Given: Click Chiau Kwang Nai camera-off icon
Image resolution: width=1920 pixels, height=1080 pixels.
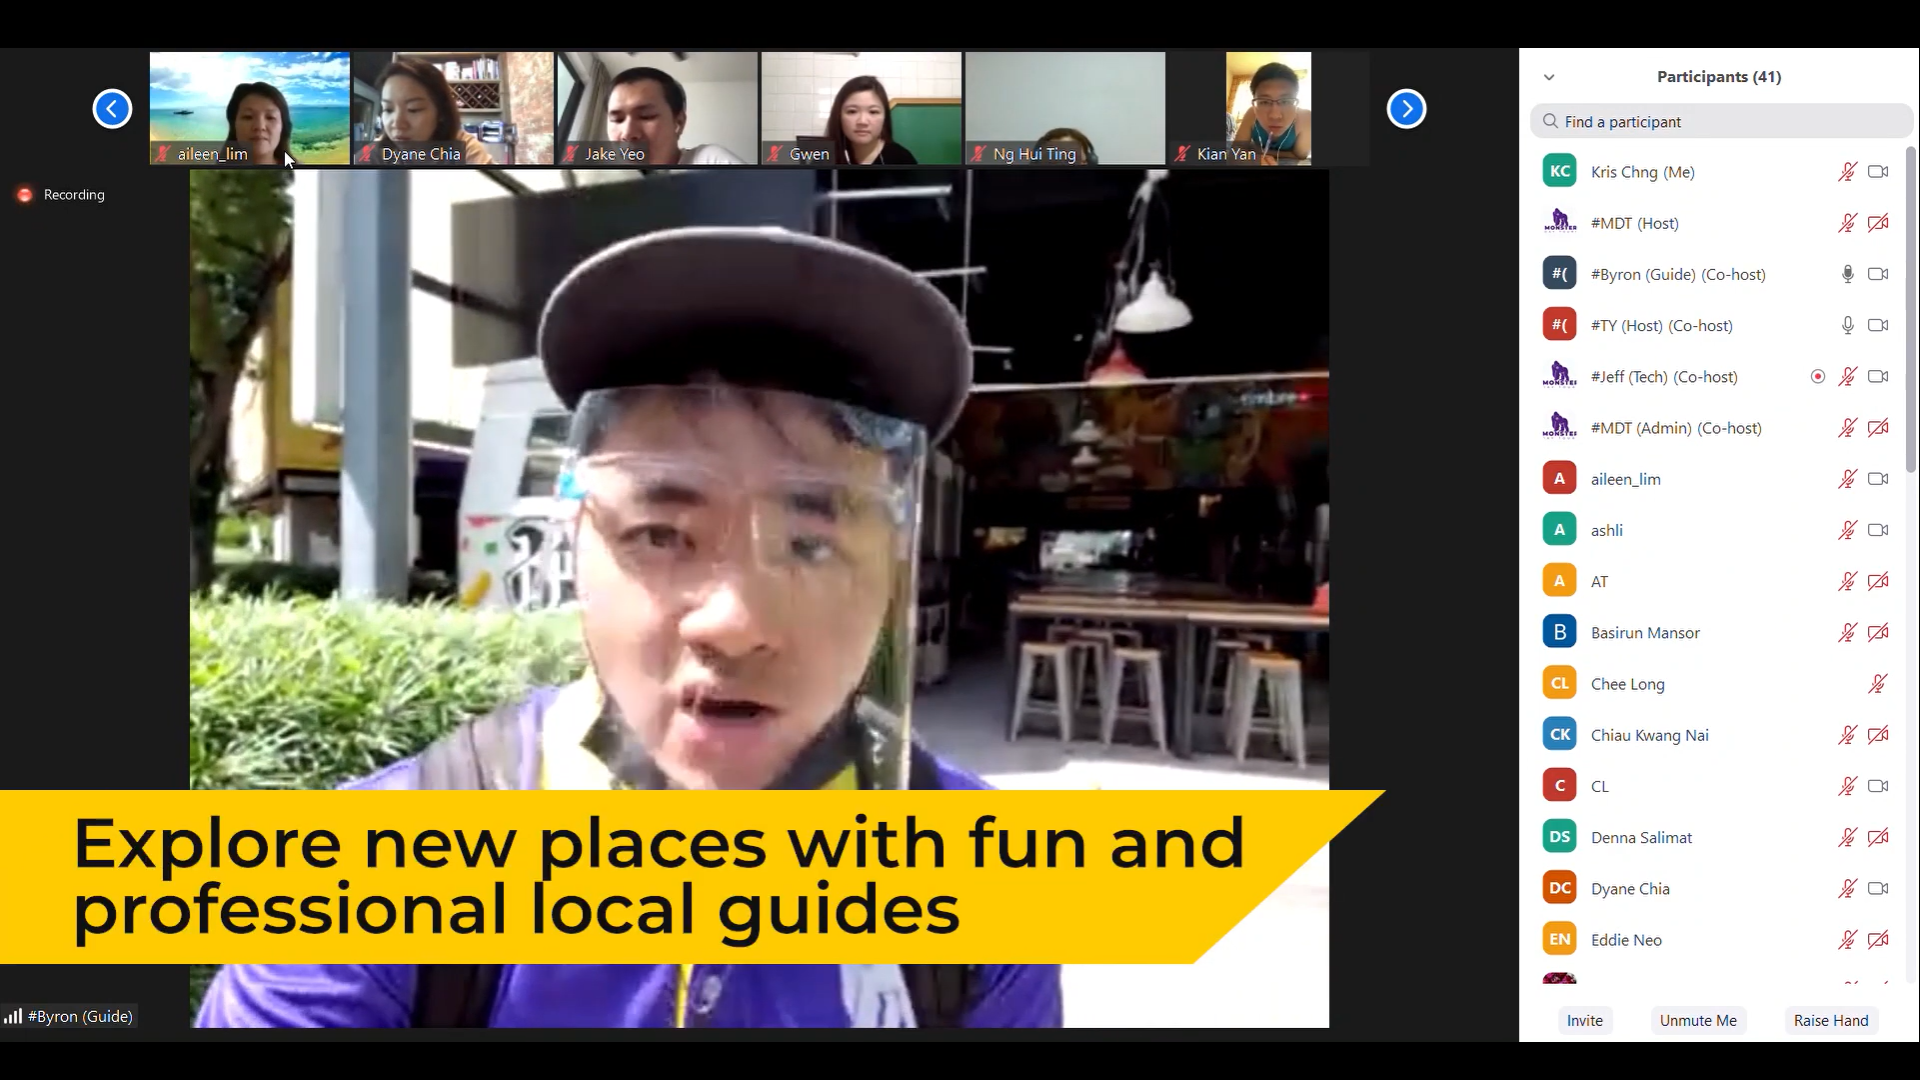Looking at the screenshot, I should (1878, 735).
